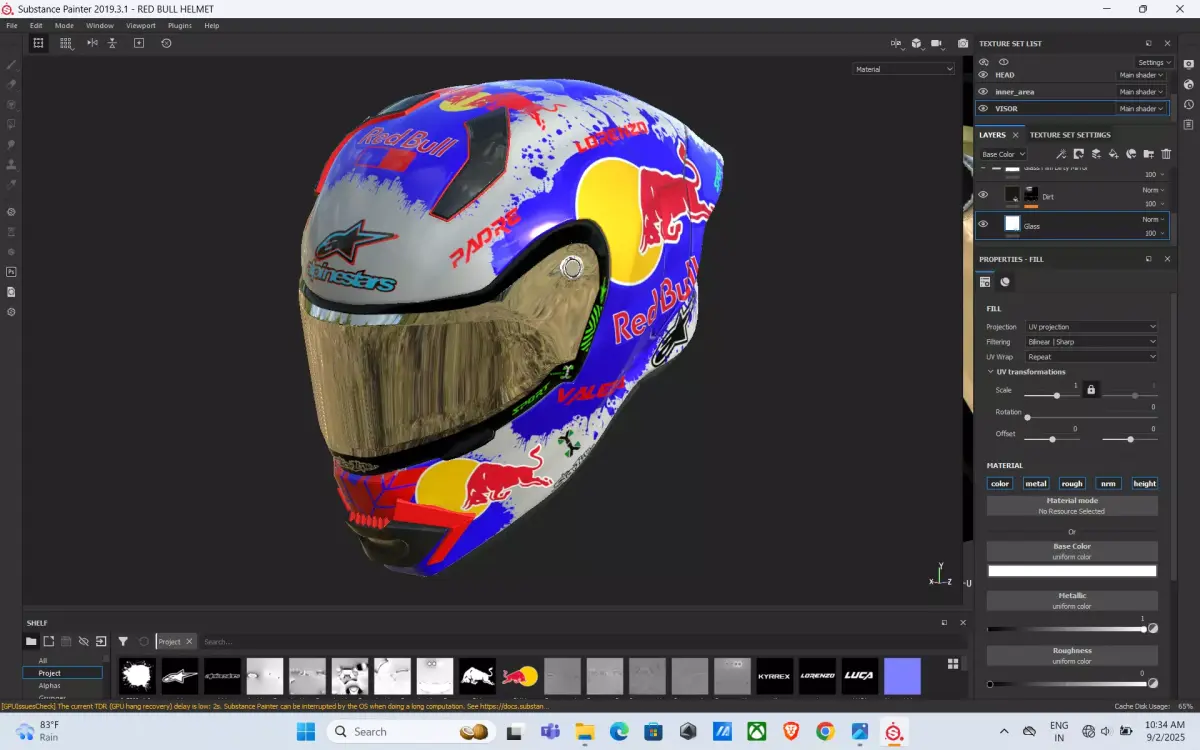Open VISOR Main shader dropdown

(1141, 108)
